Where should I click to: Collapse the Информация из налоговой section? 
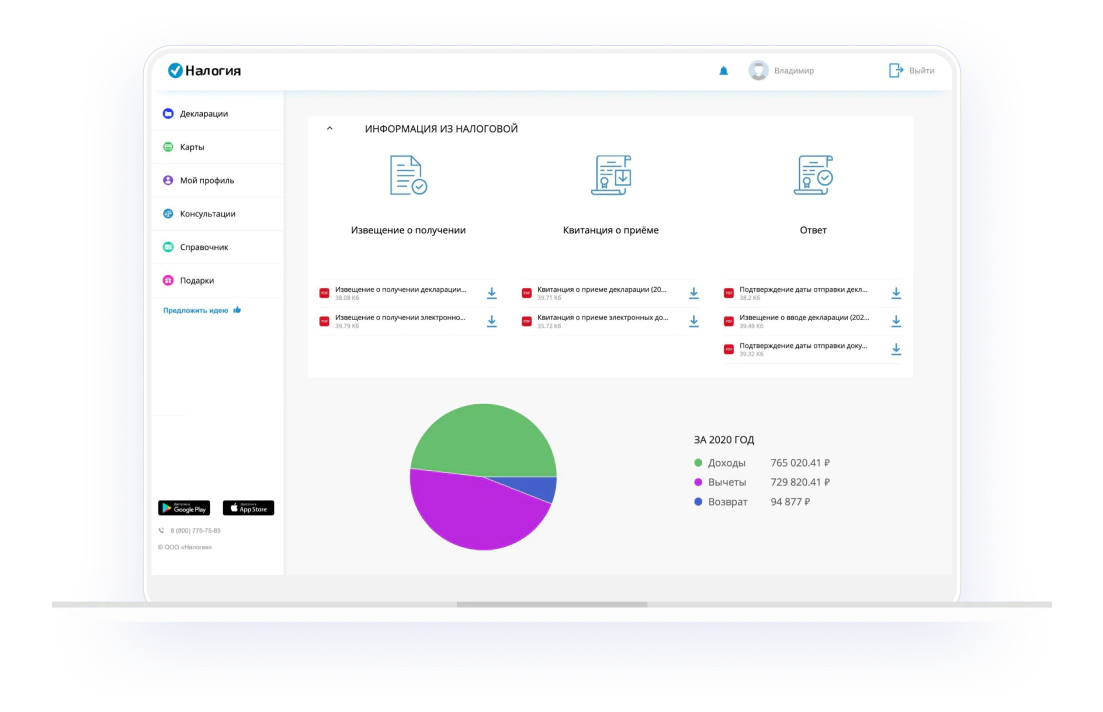point(329,129)
